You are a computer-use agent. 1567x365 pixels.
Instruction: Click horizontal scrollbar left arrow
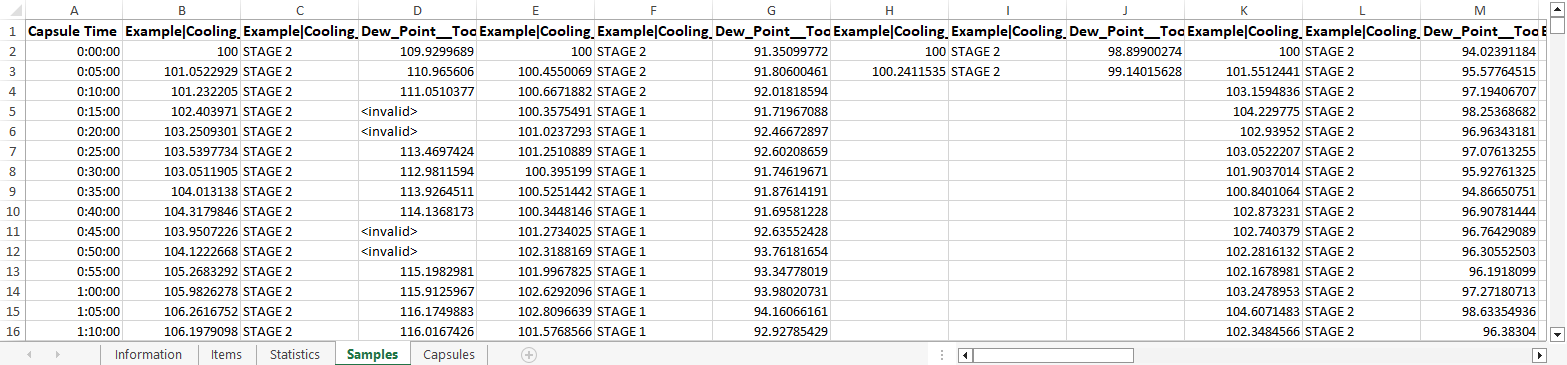point(964,355)
